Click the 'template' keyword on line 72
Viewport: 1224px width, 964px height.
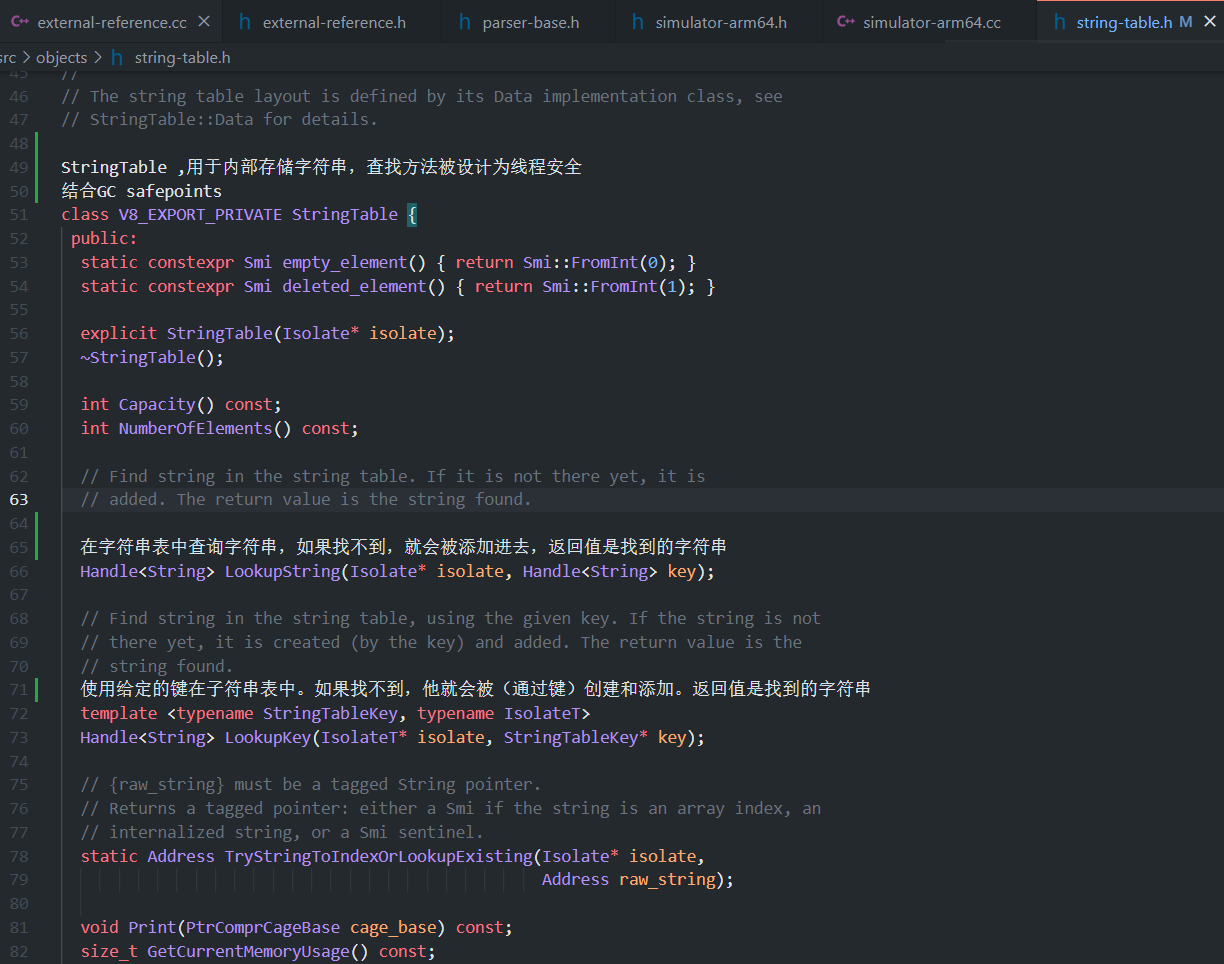pyautogui.click(x=119, y=713)
